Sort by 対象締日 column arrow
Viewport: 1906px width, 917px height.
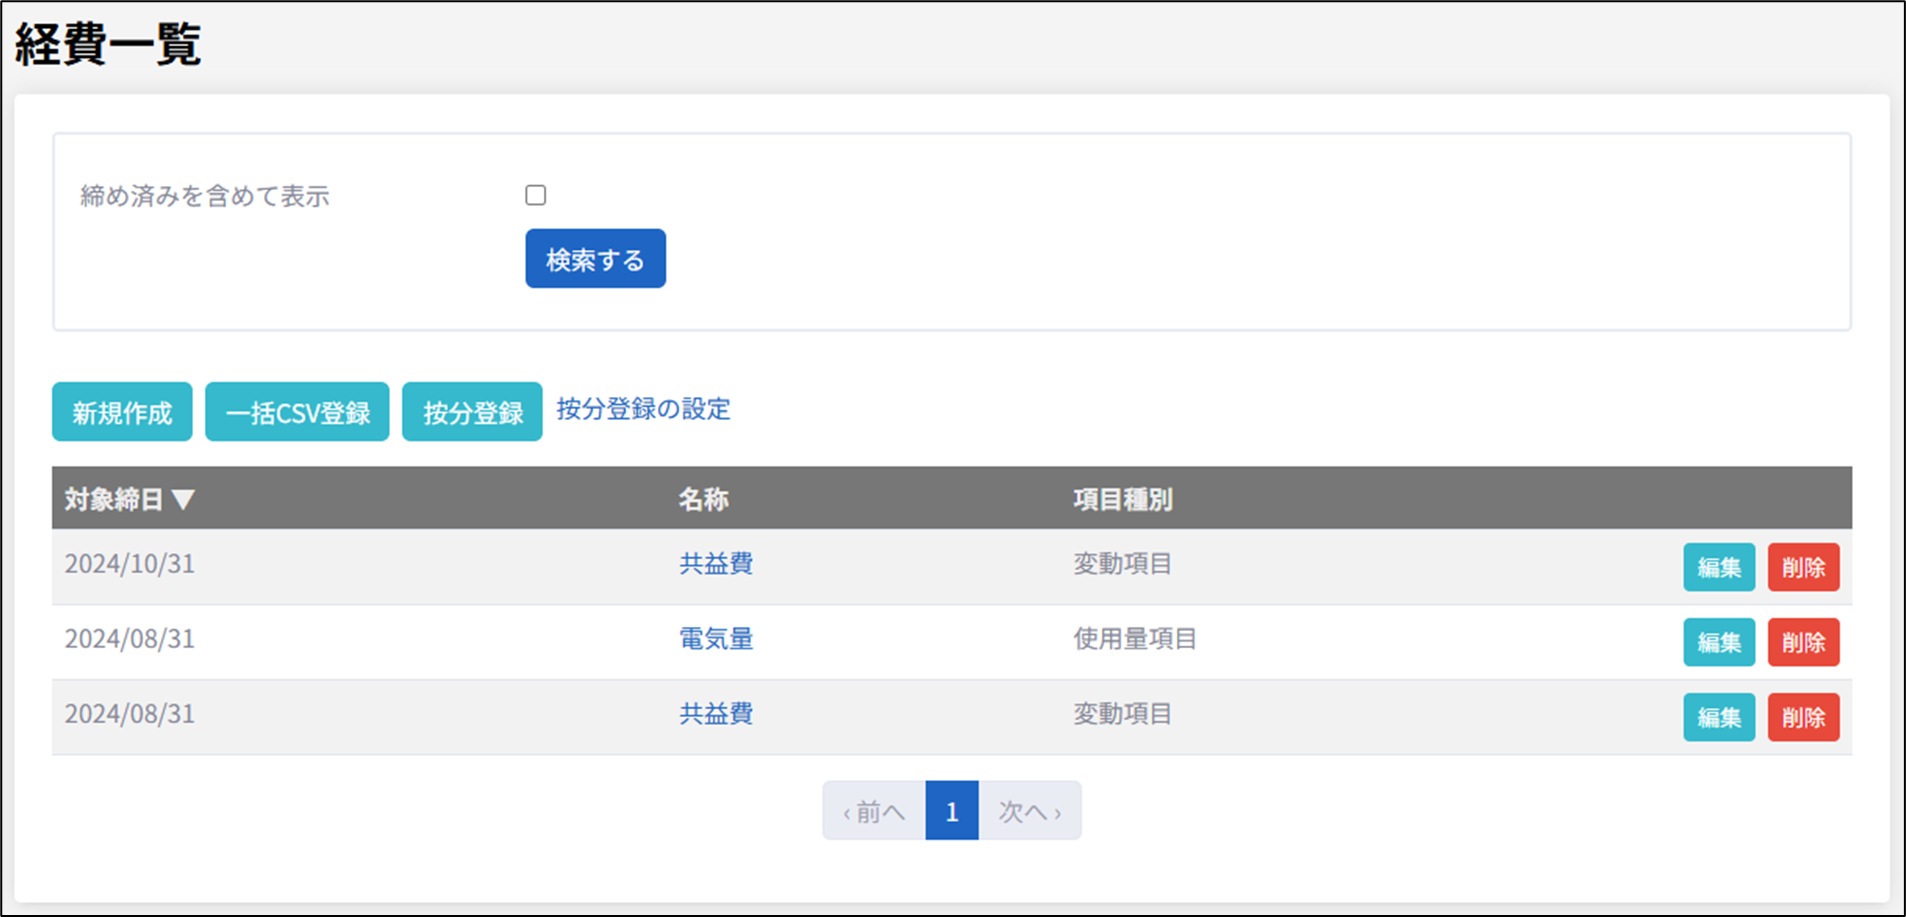(x=183, y=499)
